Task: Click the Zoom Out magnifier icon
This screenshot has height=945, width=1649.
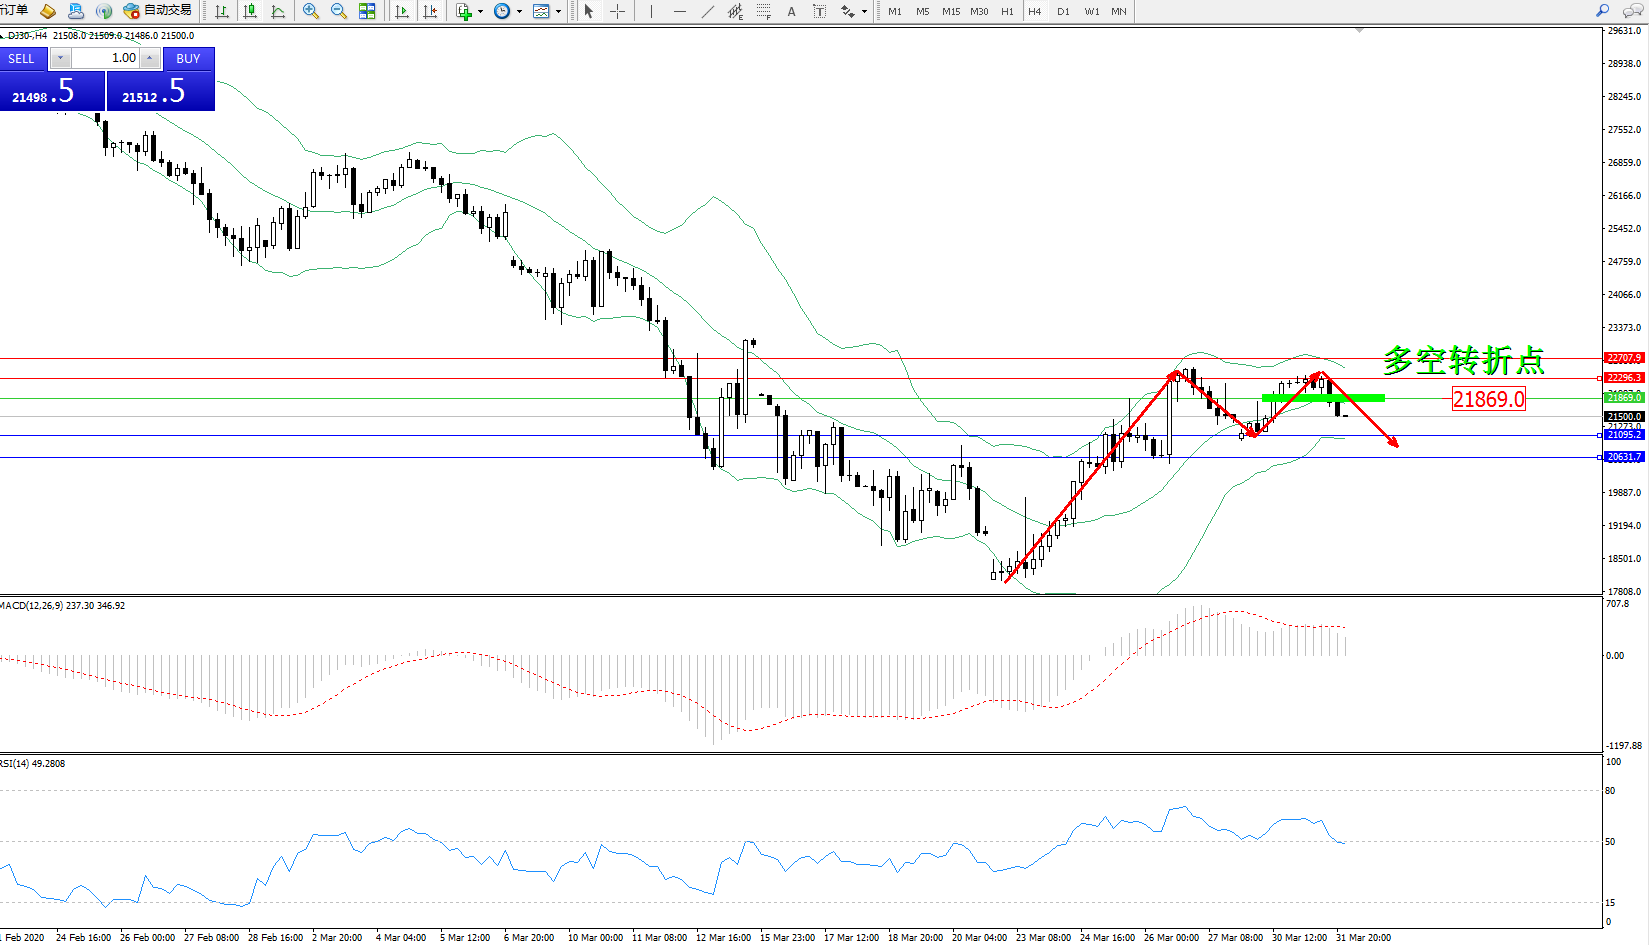Action: (x=339, y=11)
